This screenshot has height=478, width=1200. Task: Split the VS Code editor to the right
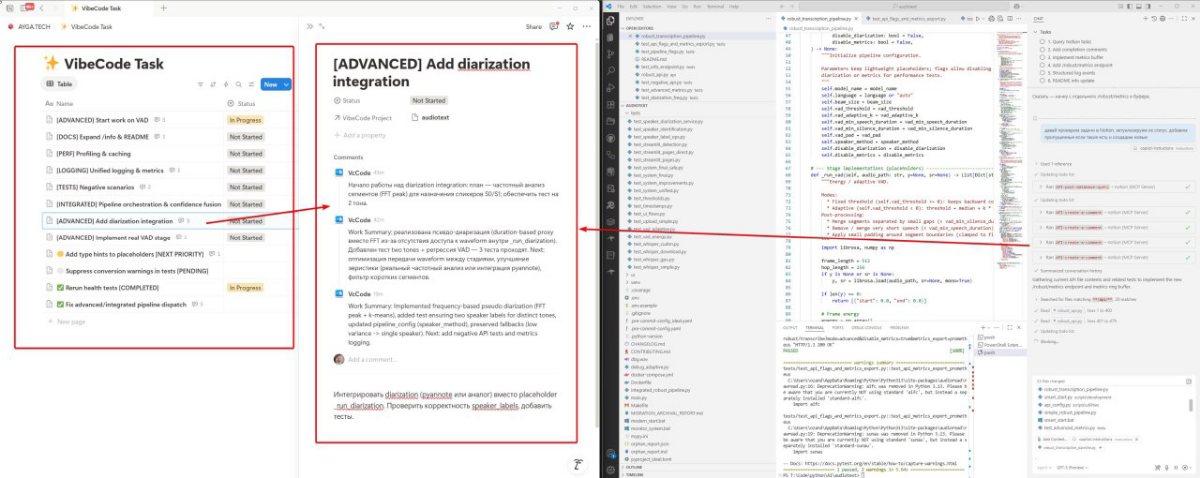[x=1009, y=19]
